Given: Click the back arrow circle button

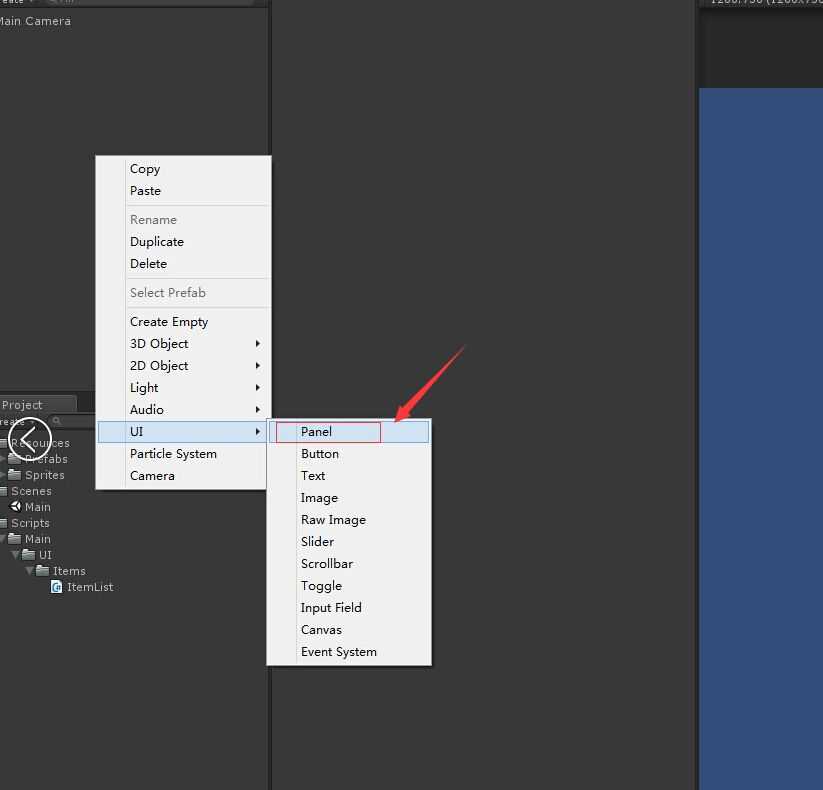Looking at the screenshot, I should coord(30,439).
